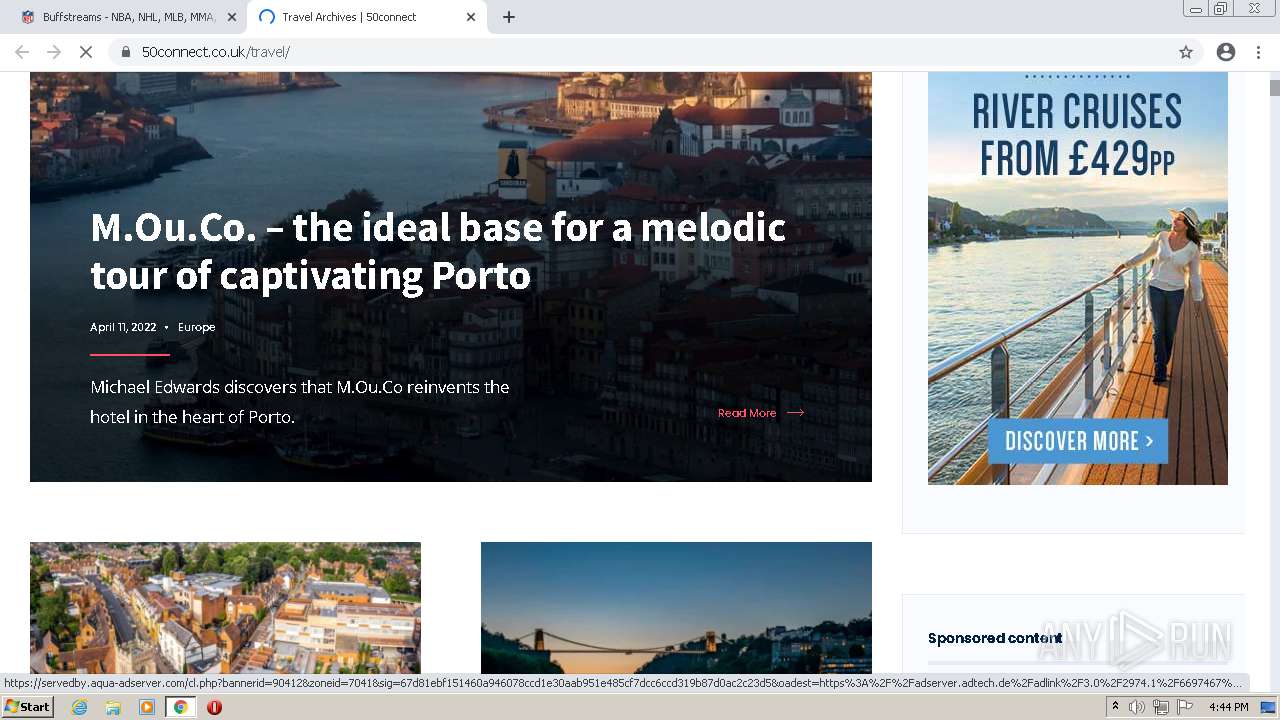Image resolution: width=1280 pixels, height=720 pixels.
Task: Go forward in browser history
Action: point(54,52)
